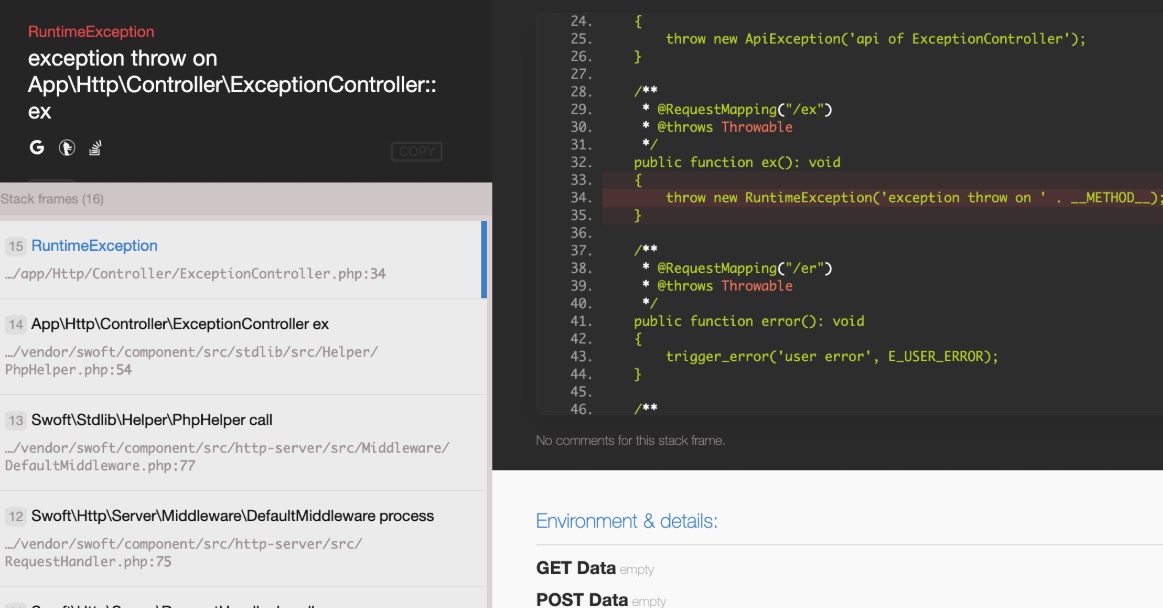Search the error on Google icon

36,148
